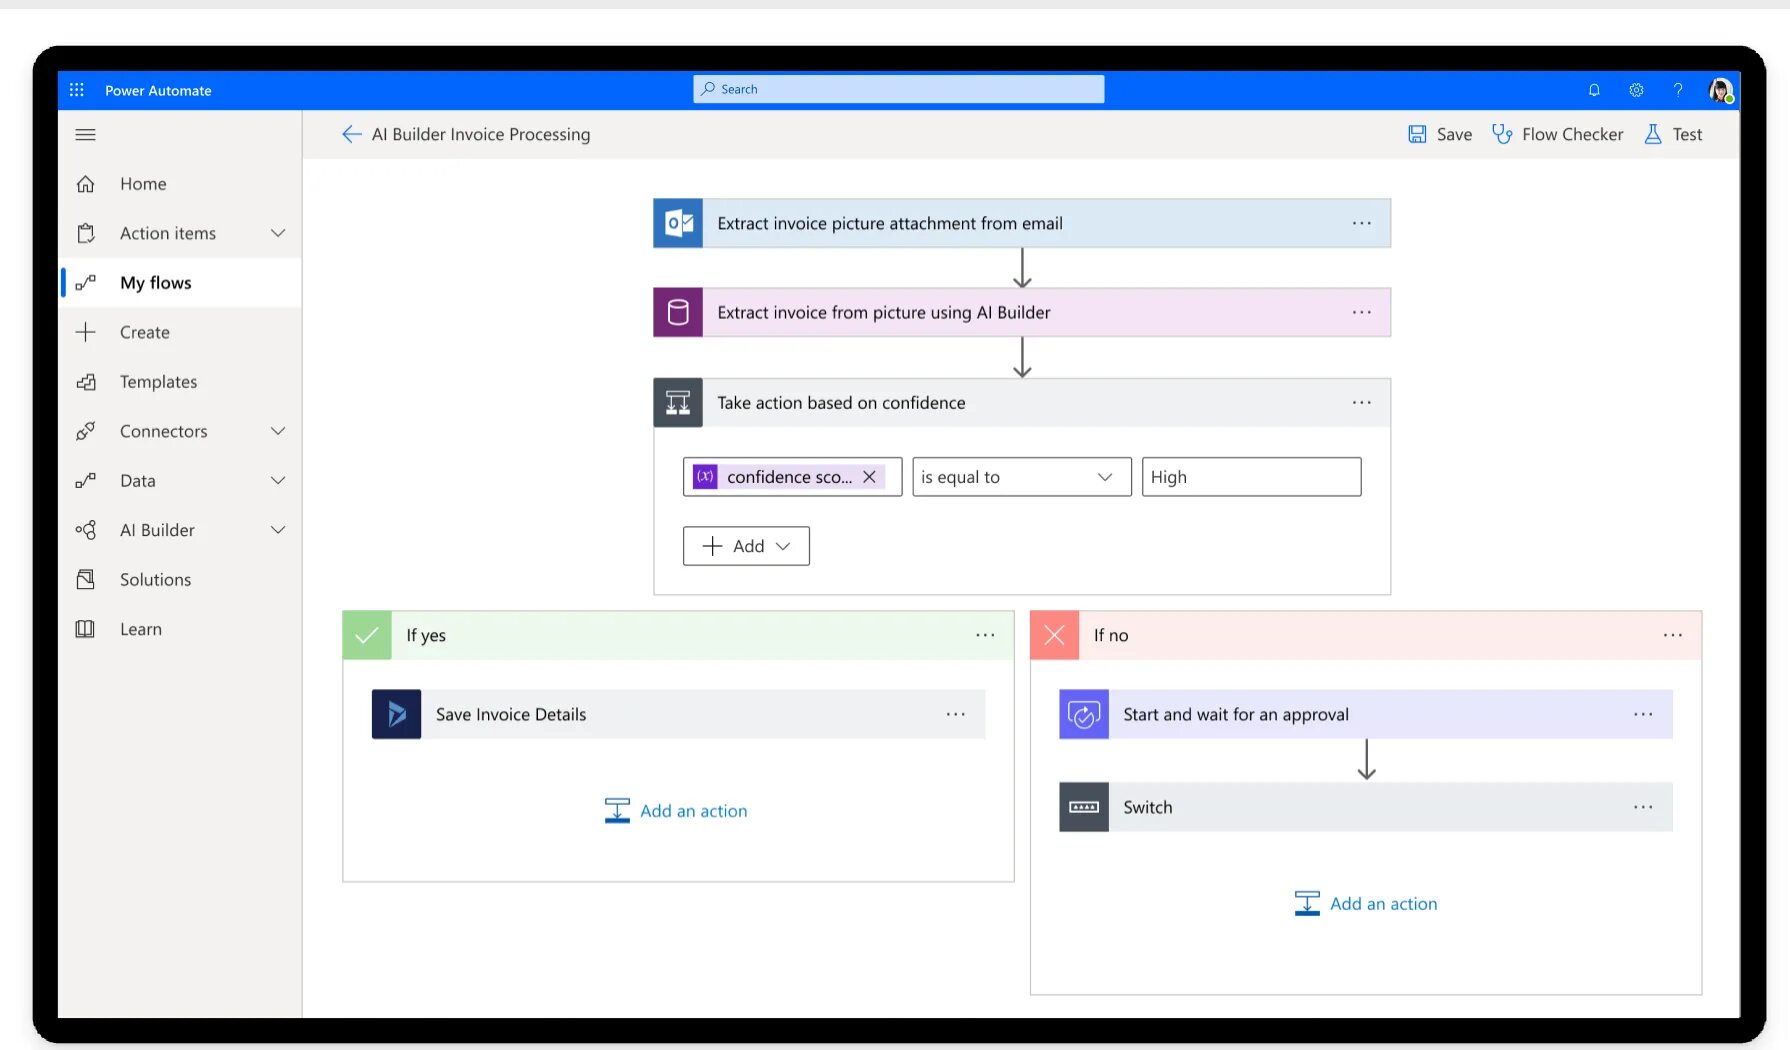Image resolution: width=1790 pixels, height=1050 pixels.
Task: Open the Add condition dropdown
Action: (x=746, y=546)
